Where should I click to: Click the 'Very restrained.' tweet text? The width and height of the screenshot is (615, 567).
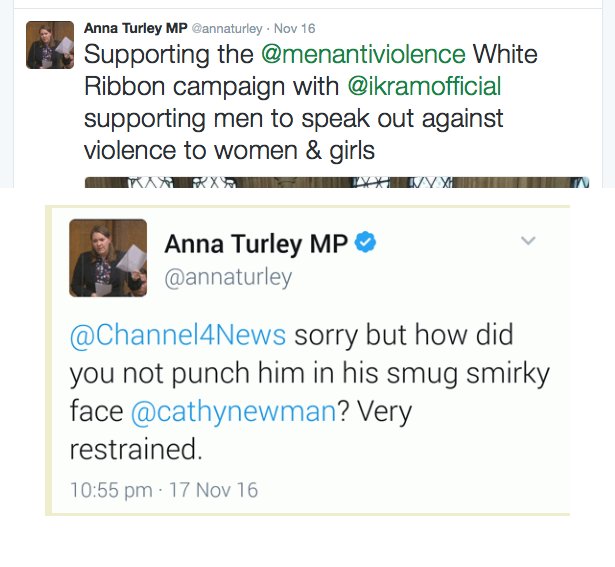click(241, 431)
